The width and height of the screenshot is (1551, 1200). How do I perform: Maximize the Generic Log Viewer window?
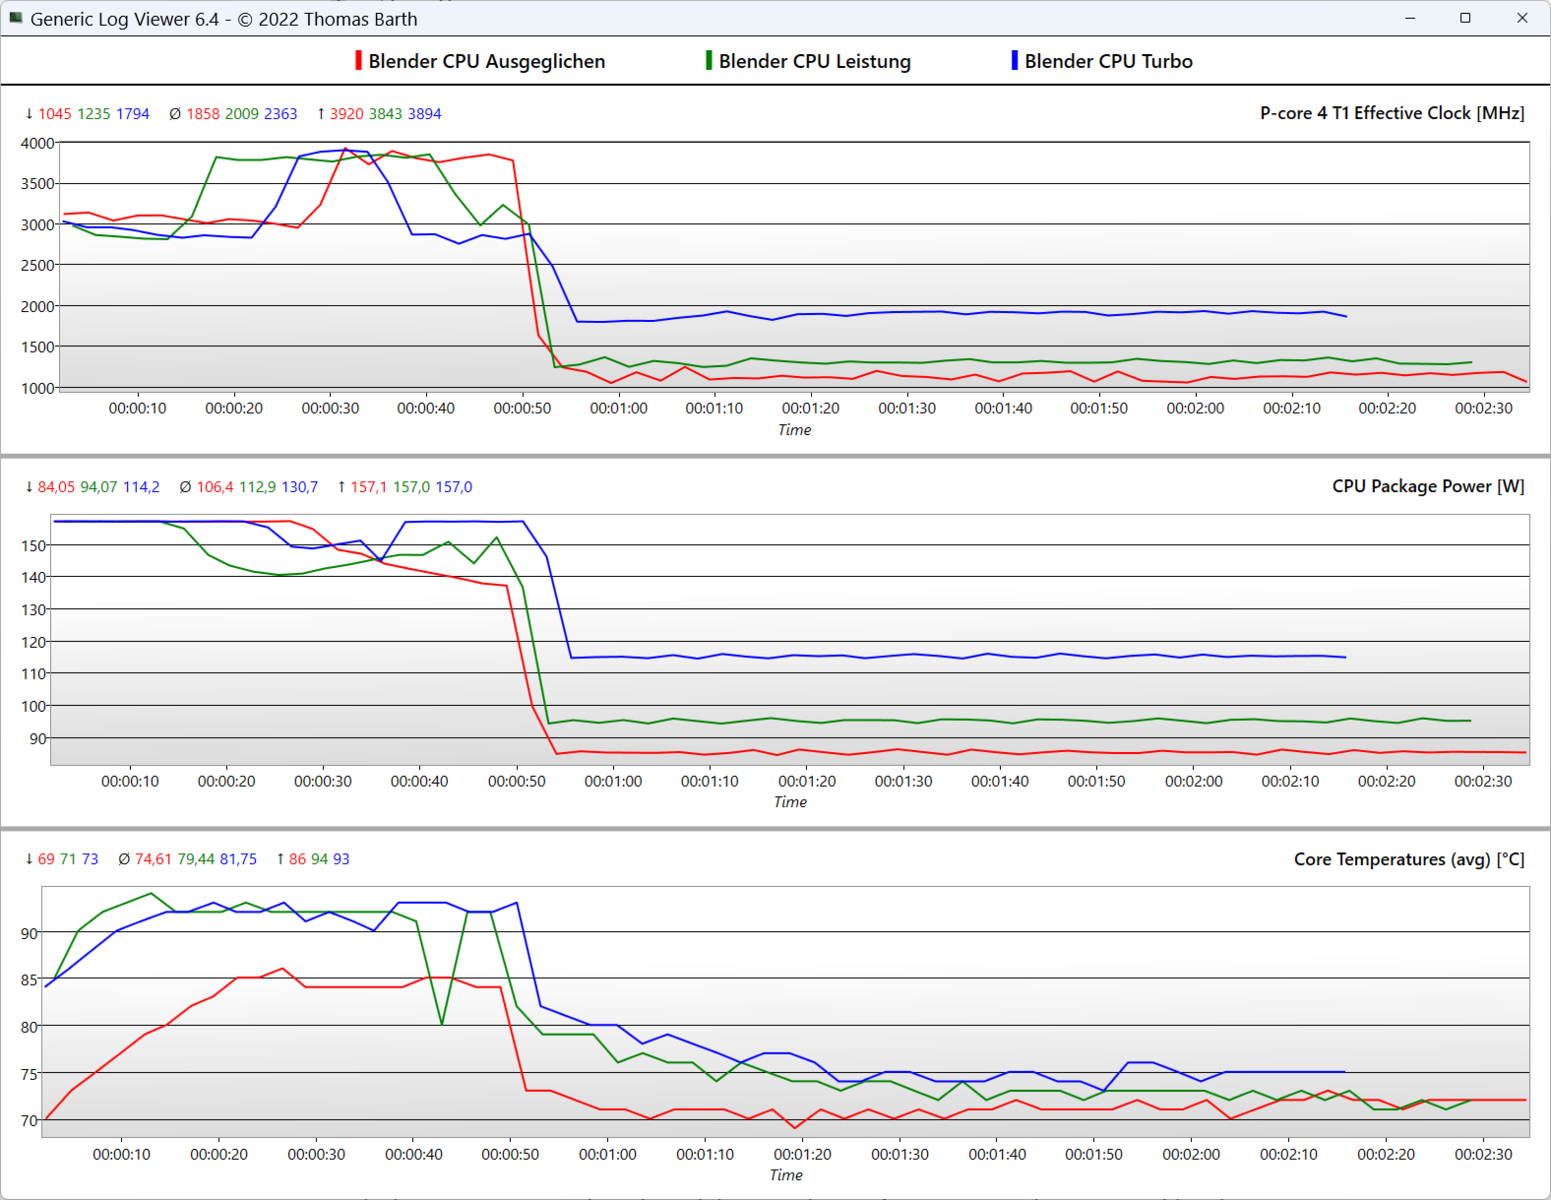pos(1465,18)
